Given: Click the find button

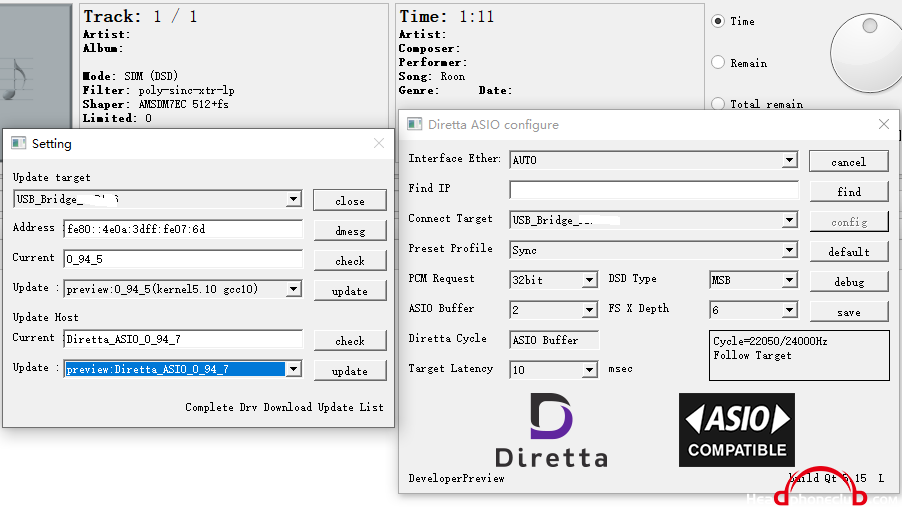Looking at the screenshot, I should [849, 192].
